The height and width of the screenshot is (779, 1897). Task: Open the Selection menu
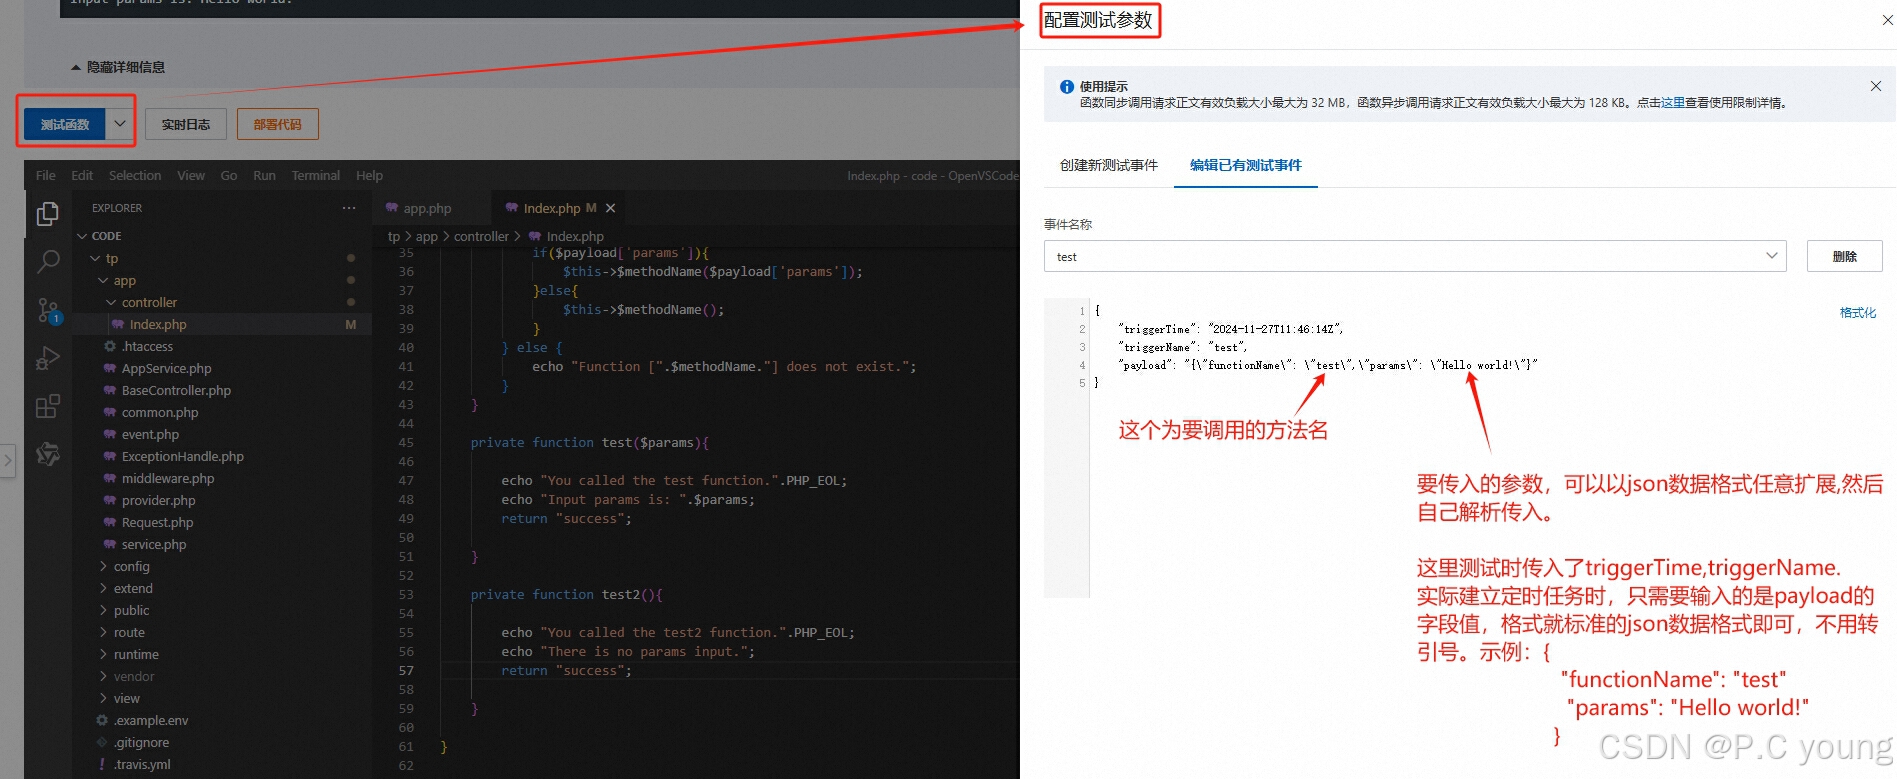click(135, 175)
